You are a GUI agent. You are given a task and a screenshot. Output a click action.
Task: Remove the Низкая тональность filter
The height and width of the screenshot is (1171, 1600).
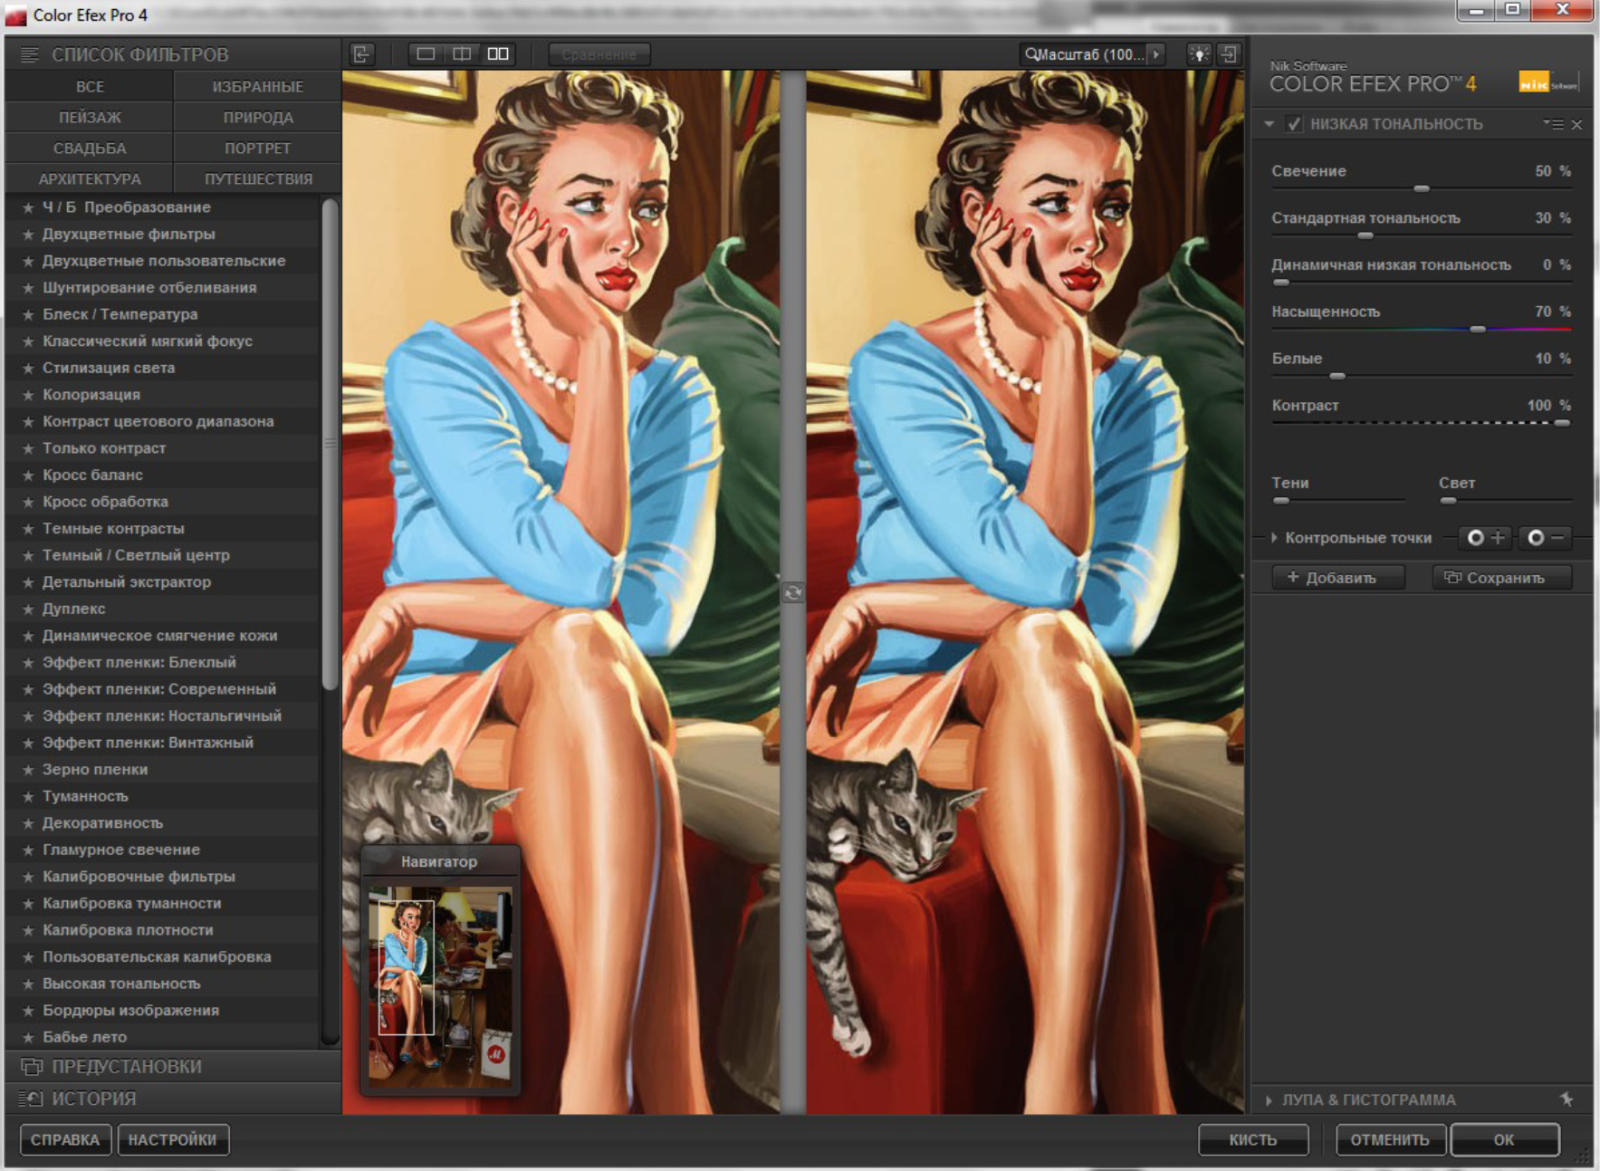(1577, 125)
